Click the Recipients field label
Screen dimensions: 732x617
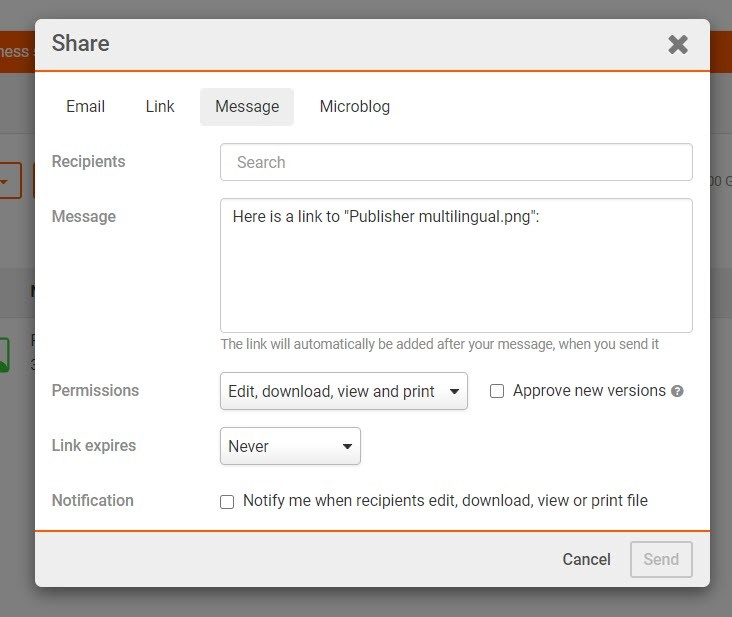click(x=89, y=162)
